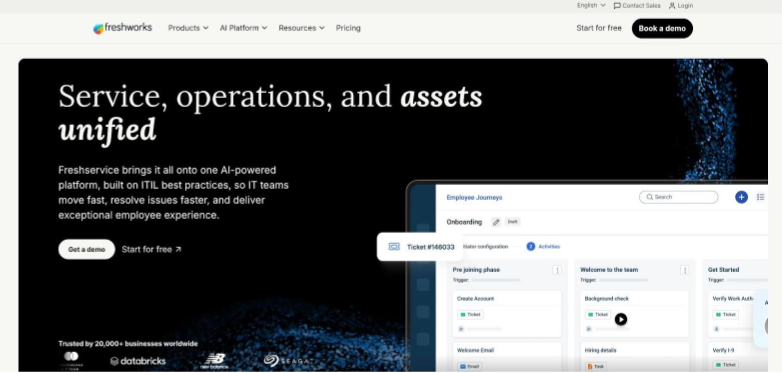Click Start for free with arrow in hero
The height and width of the screenshot is (373, 782).
pyautogui.click(x=152, y=249)
